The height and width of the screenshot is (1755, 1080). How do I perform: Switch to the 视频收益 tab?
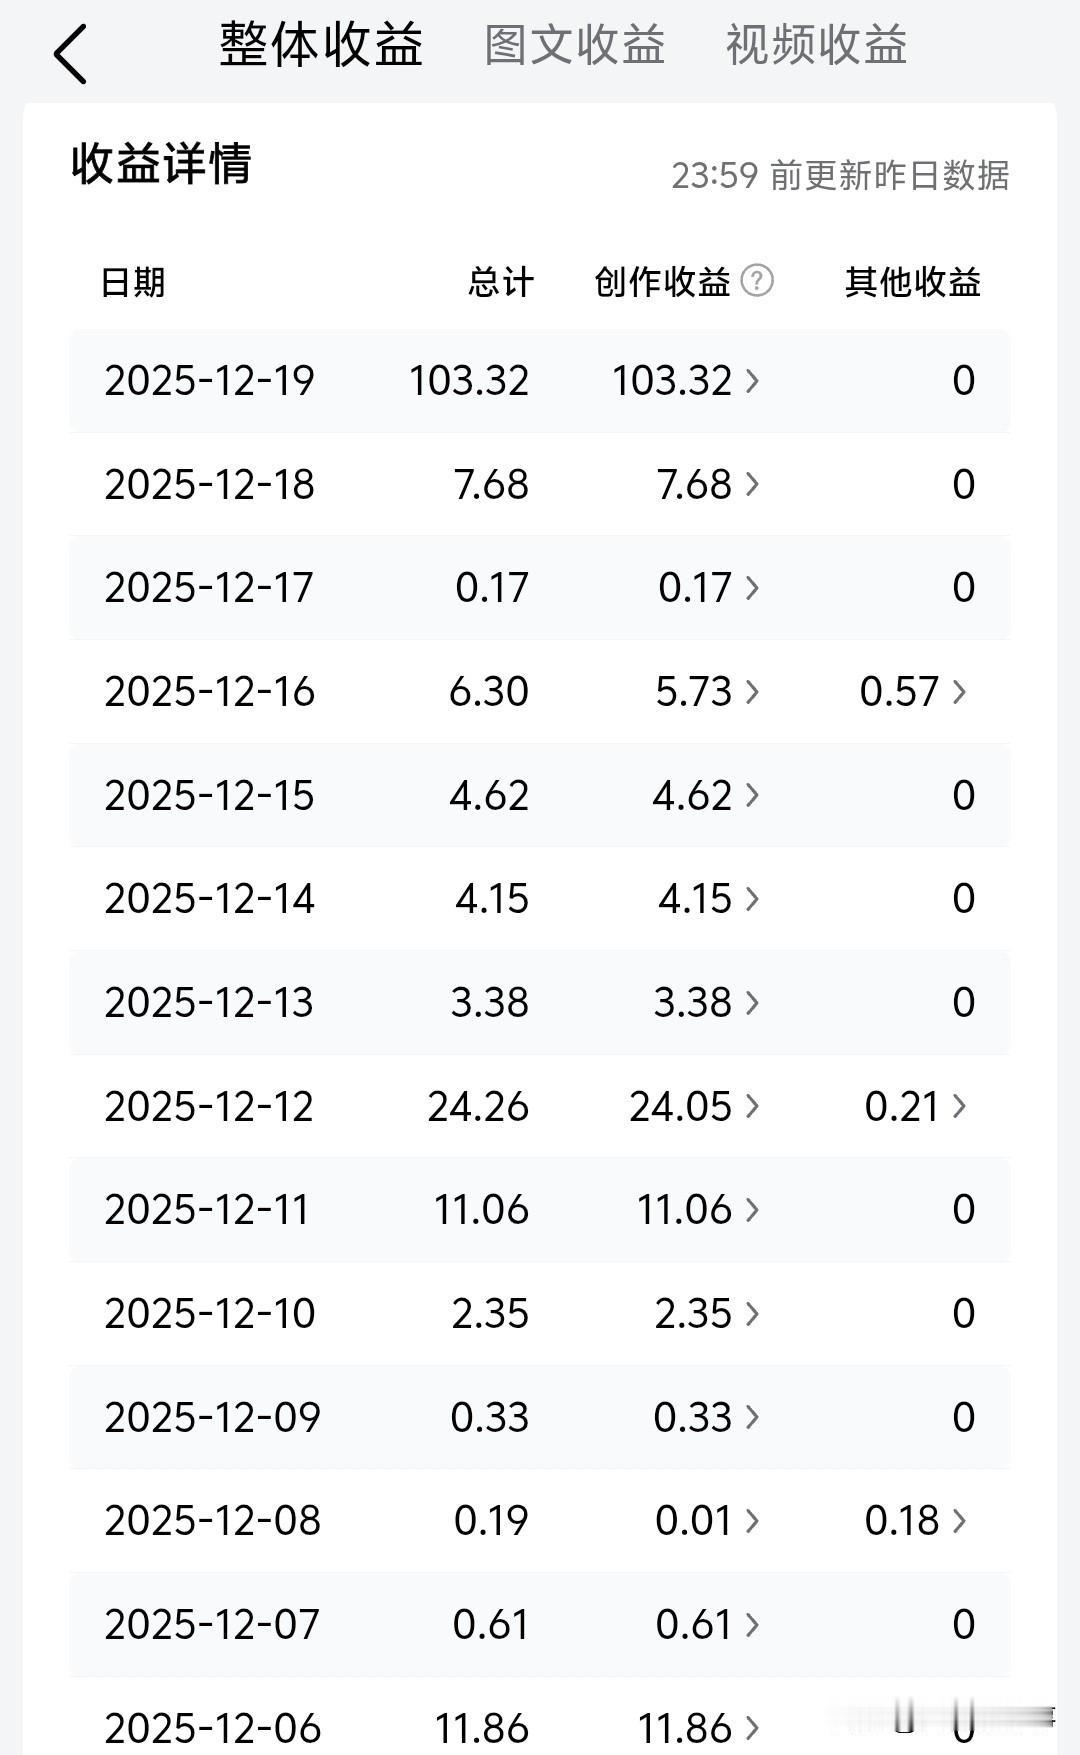tap(816, 46)
